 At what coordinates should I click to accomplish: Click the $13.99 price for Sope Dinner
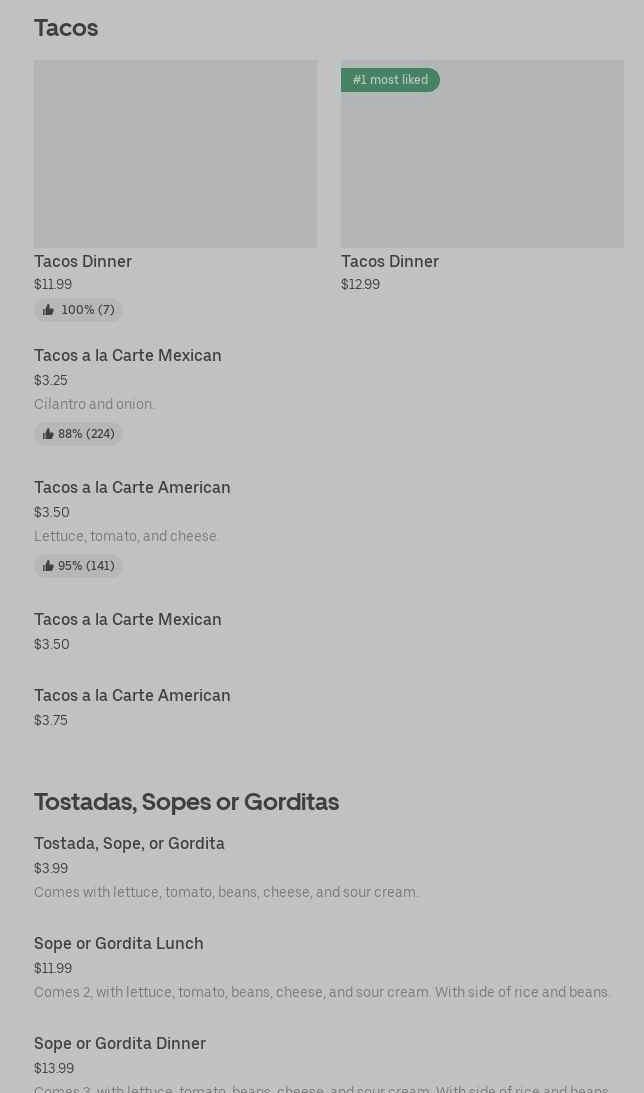[x=54, y=1069]
